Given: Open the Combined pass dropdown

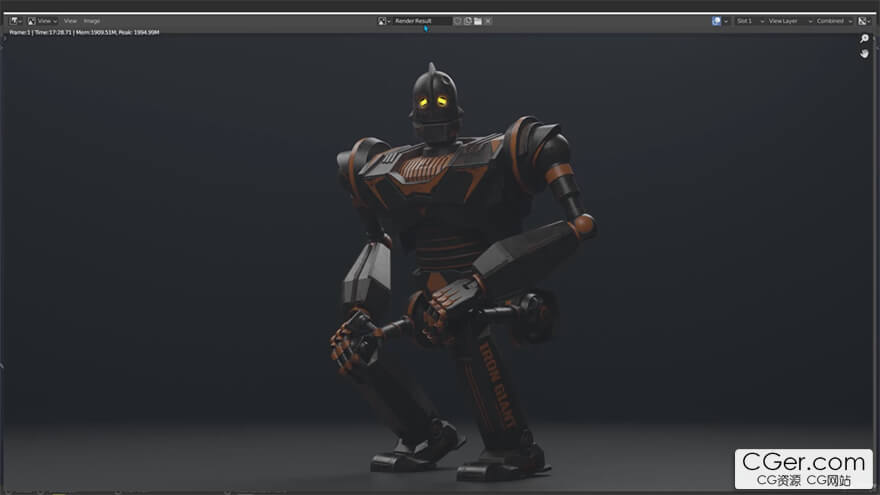Looking at the screenshot, I should (834, 21).
